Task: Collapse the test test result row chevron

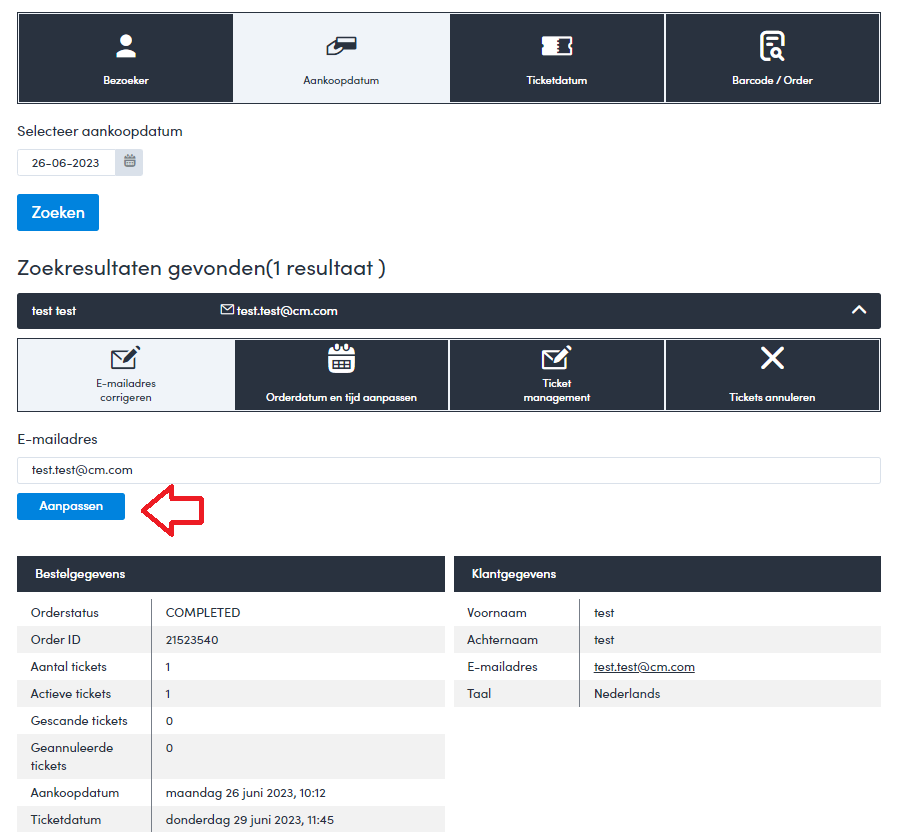Action: [x=858, y=311]
